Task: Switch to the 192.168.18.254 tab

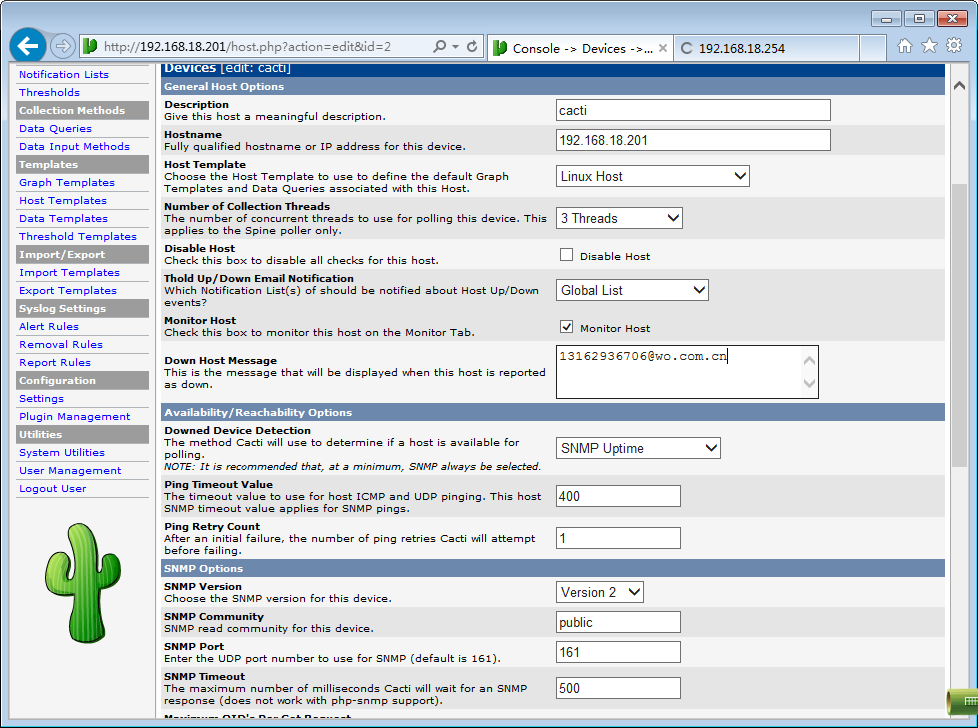Action: [x=767, y=48]
